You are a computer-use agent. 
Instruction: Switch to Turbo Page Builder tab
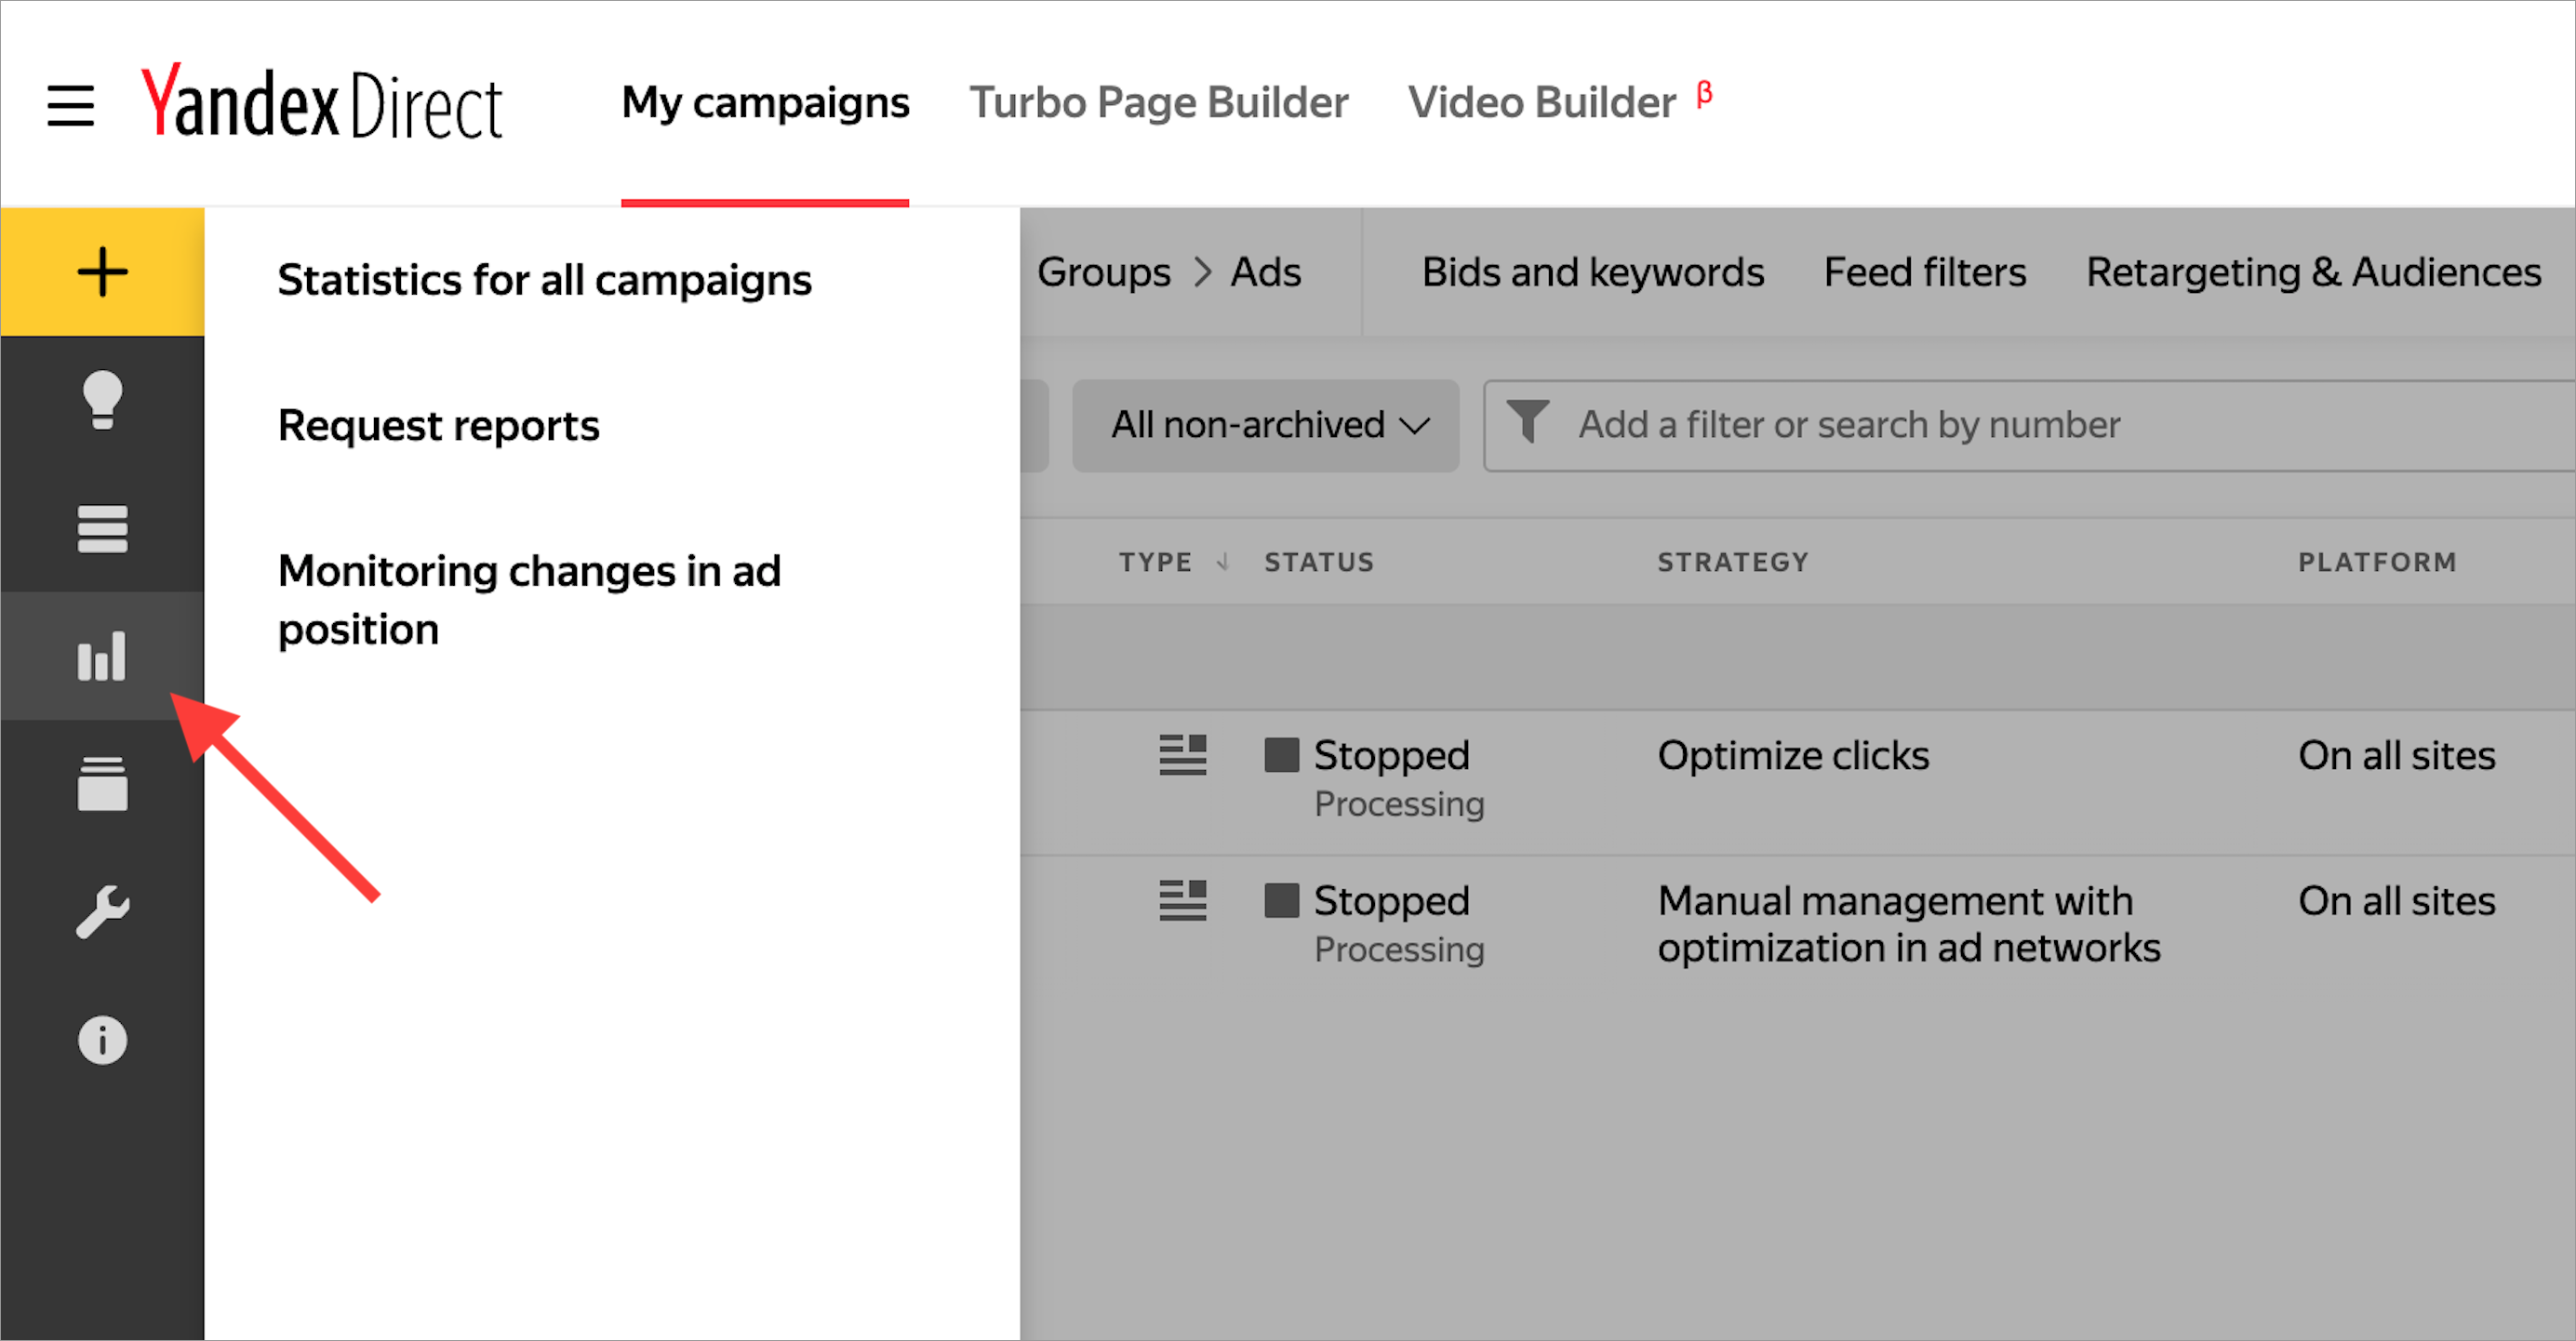click(x=1159, y=102)
